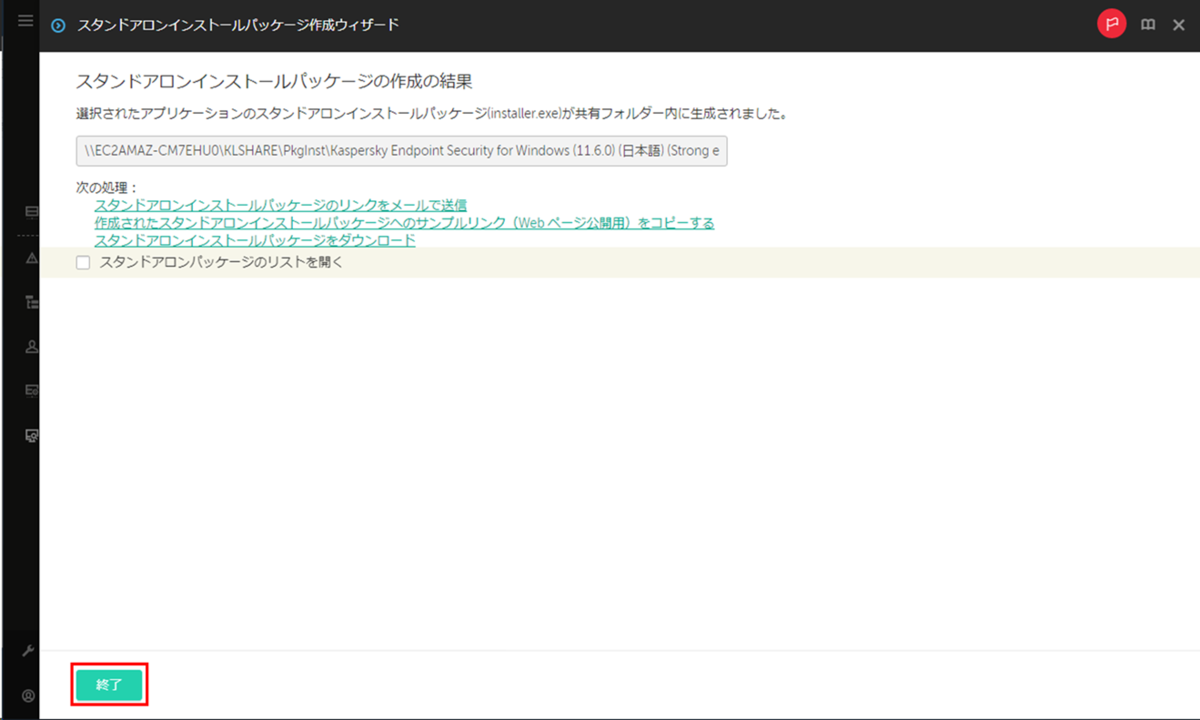1200x720 pixels.
Task: Open the operations panel icon in the sidebar
Action: click(30, 390)
